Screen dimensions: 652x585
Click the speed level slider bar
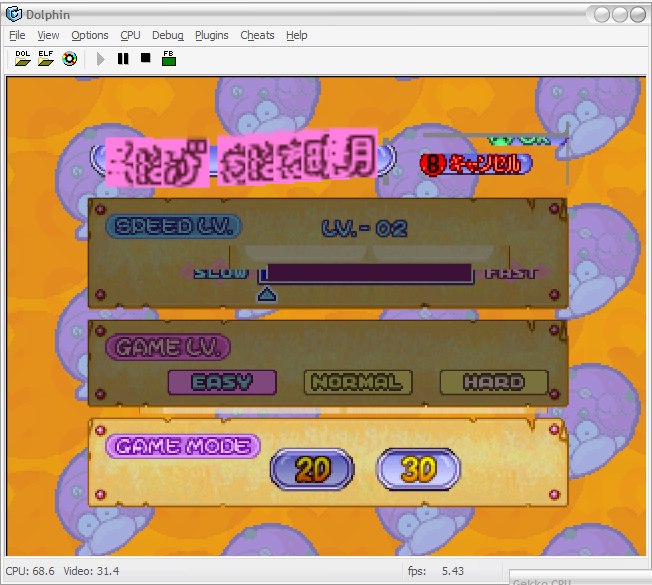coord(366,274)
